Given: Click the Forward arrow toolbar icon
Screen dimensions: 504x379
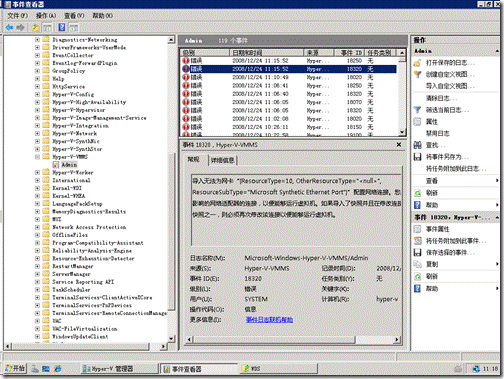Looking at the screenshot, I should (x=20, y=27).
